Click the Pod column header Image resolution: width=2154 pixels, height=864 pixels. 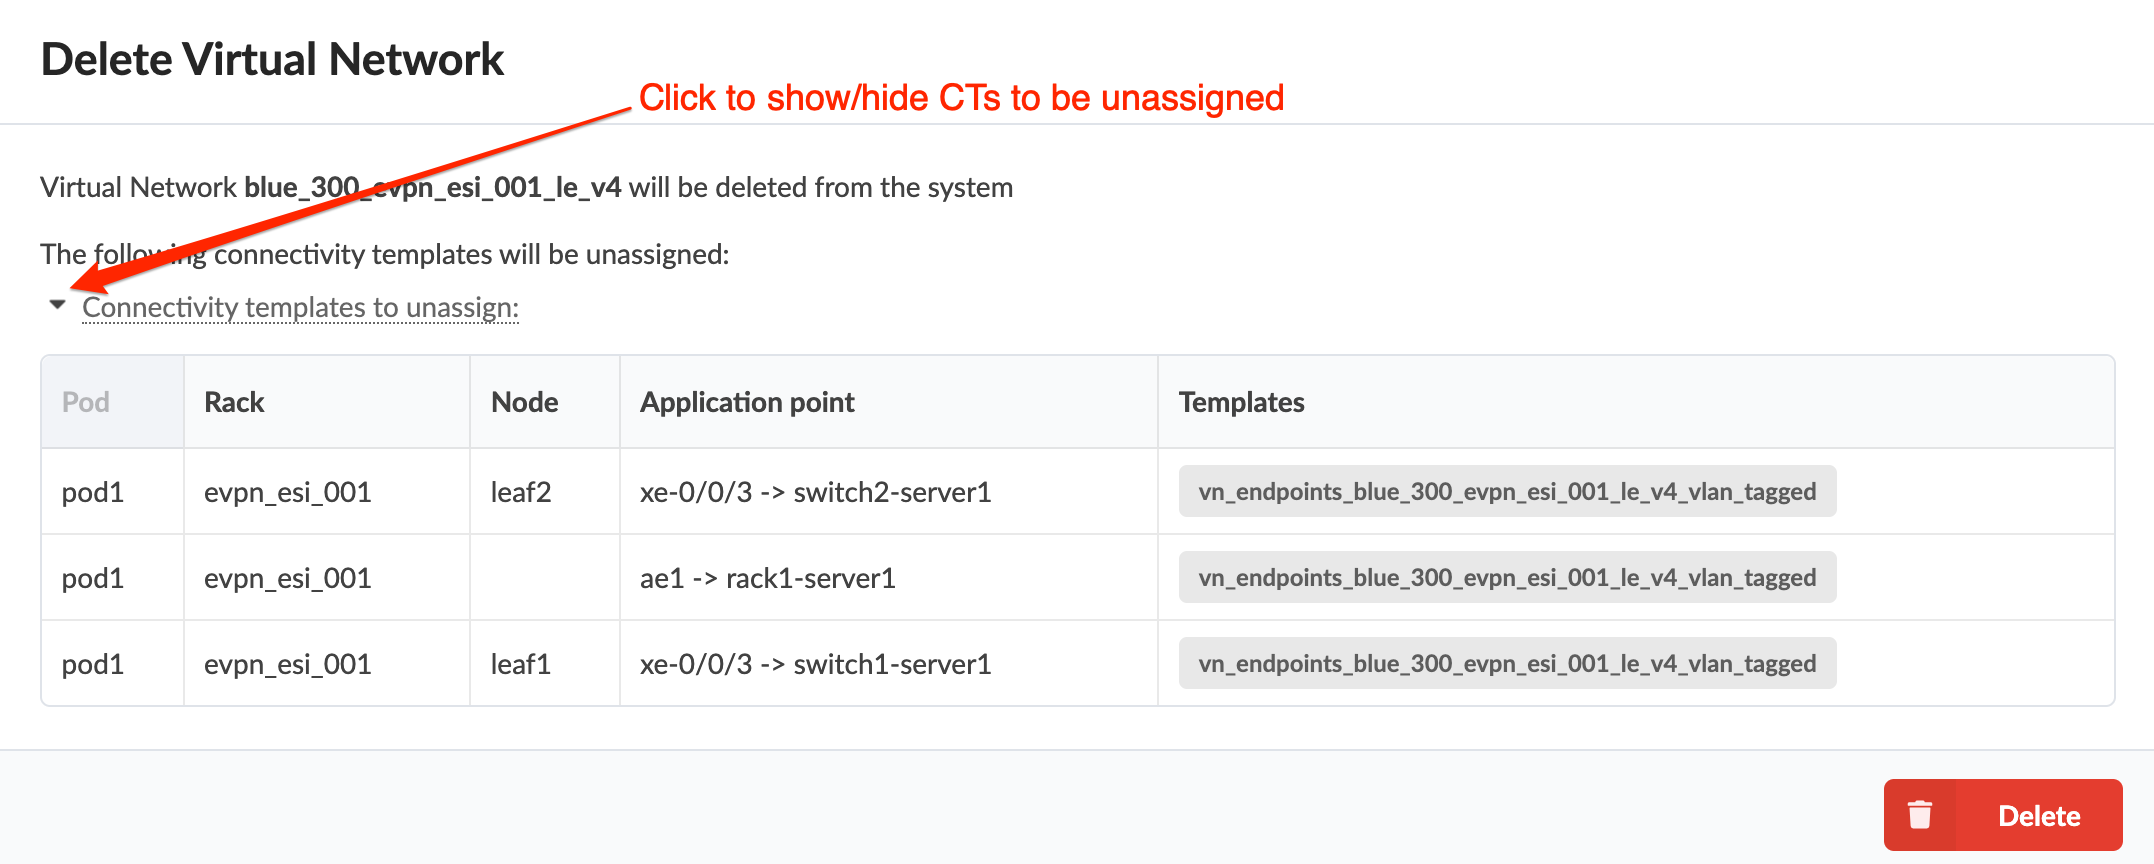[x=86, y=402]
